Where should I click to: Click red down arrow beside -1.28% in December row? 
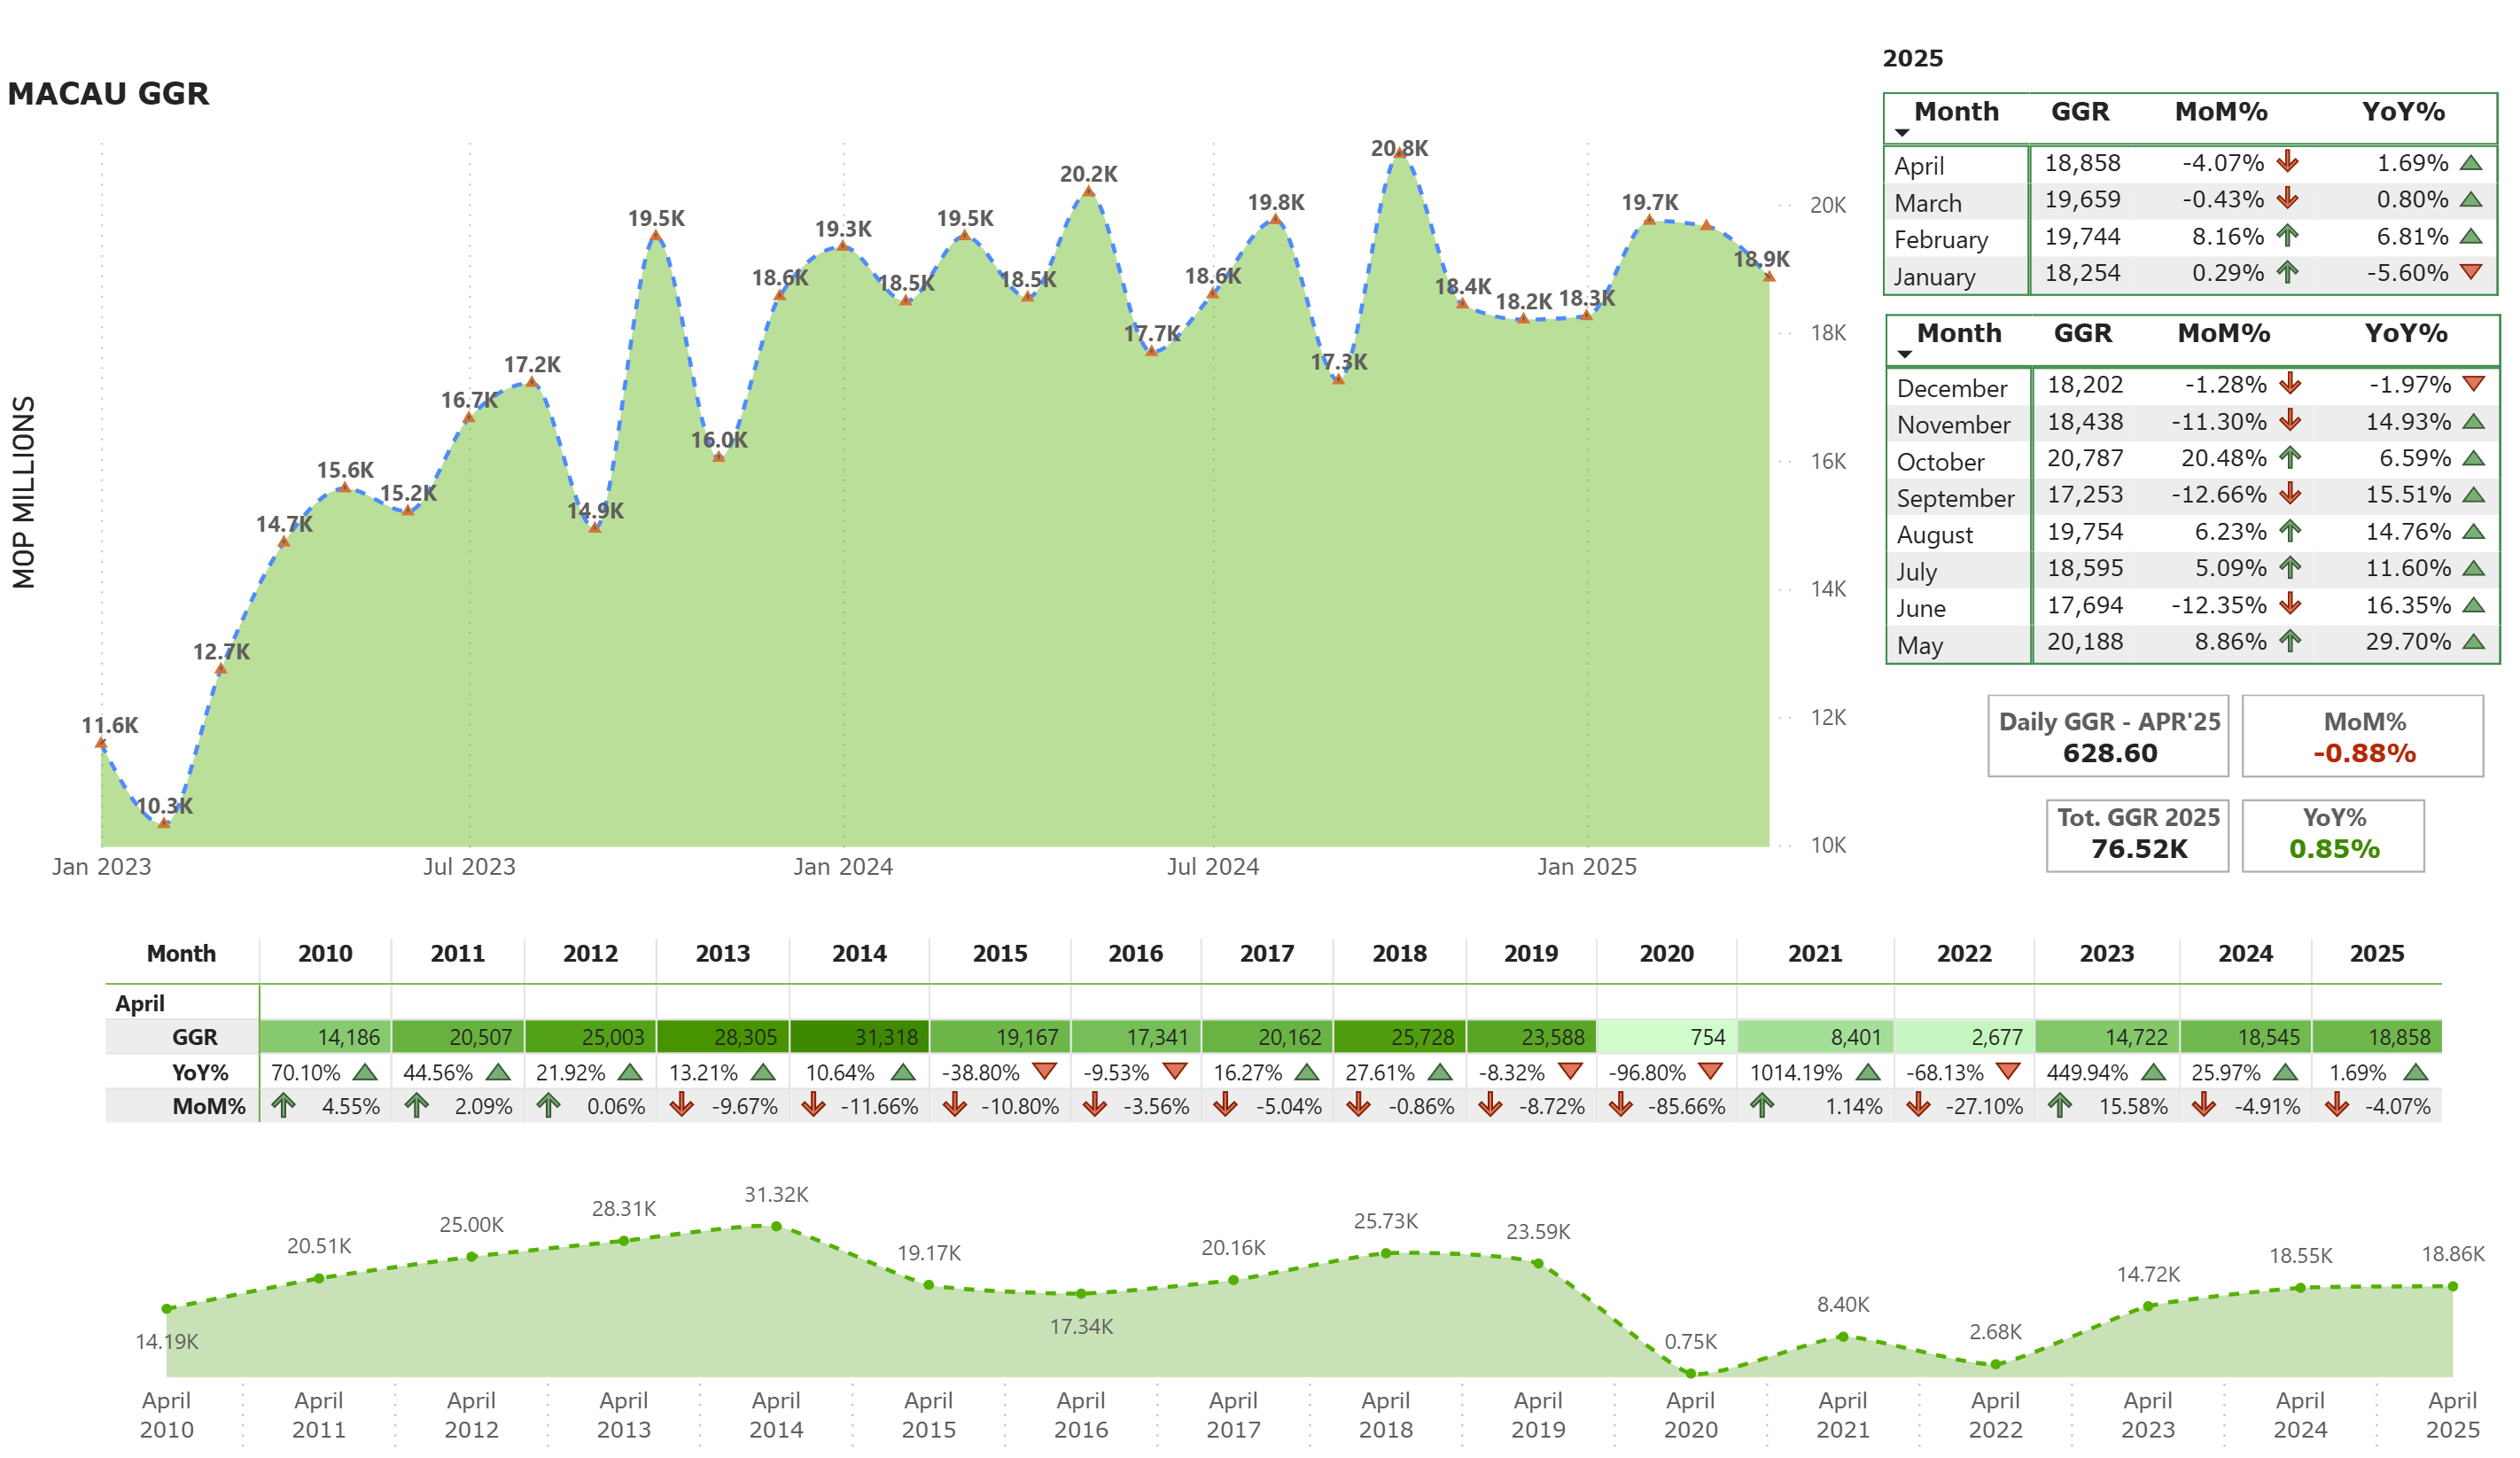click(x=2290, y=383)
